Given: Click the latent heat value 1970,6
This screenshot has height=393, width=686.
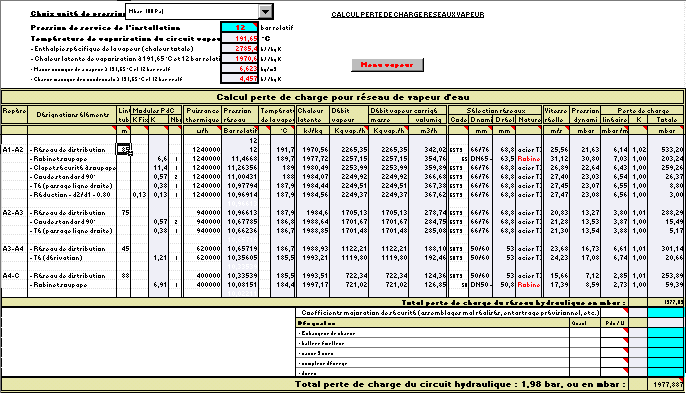Looking at the screenshot, I should [x=240, y=59].
